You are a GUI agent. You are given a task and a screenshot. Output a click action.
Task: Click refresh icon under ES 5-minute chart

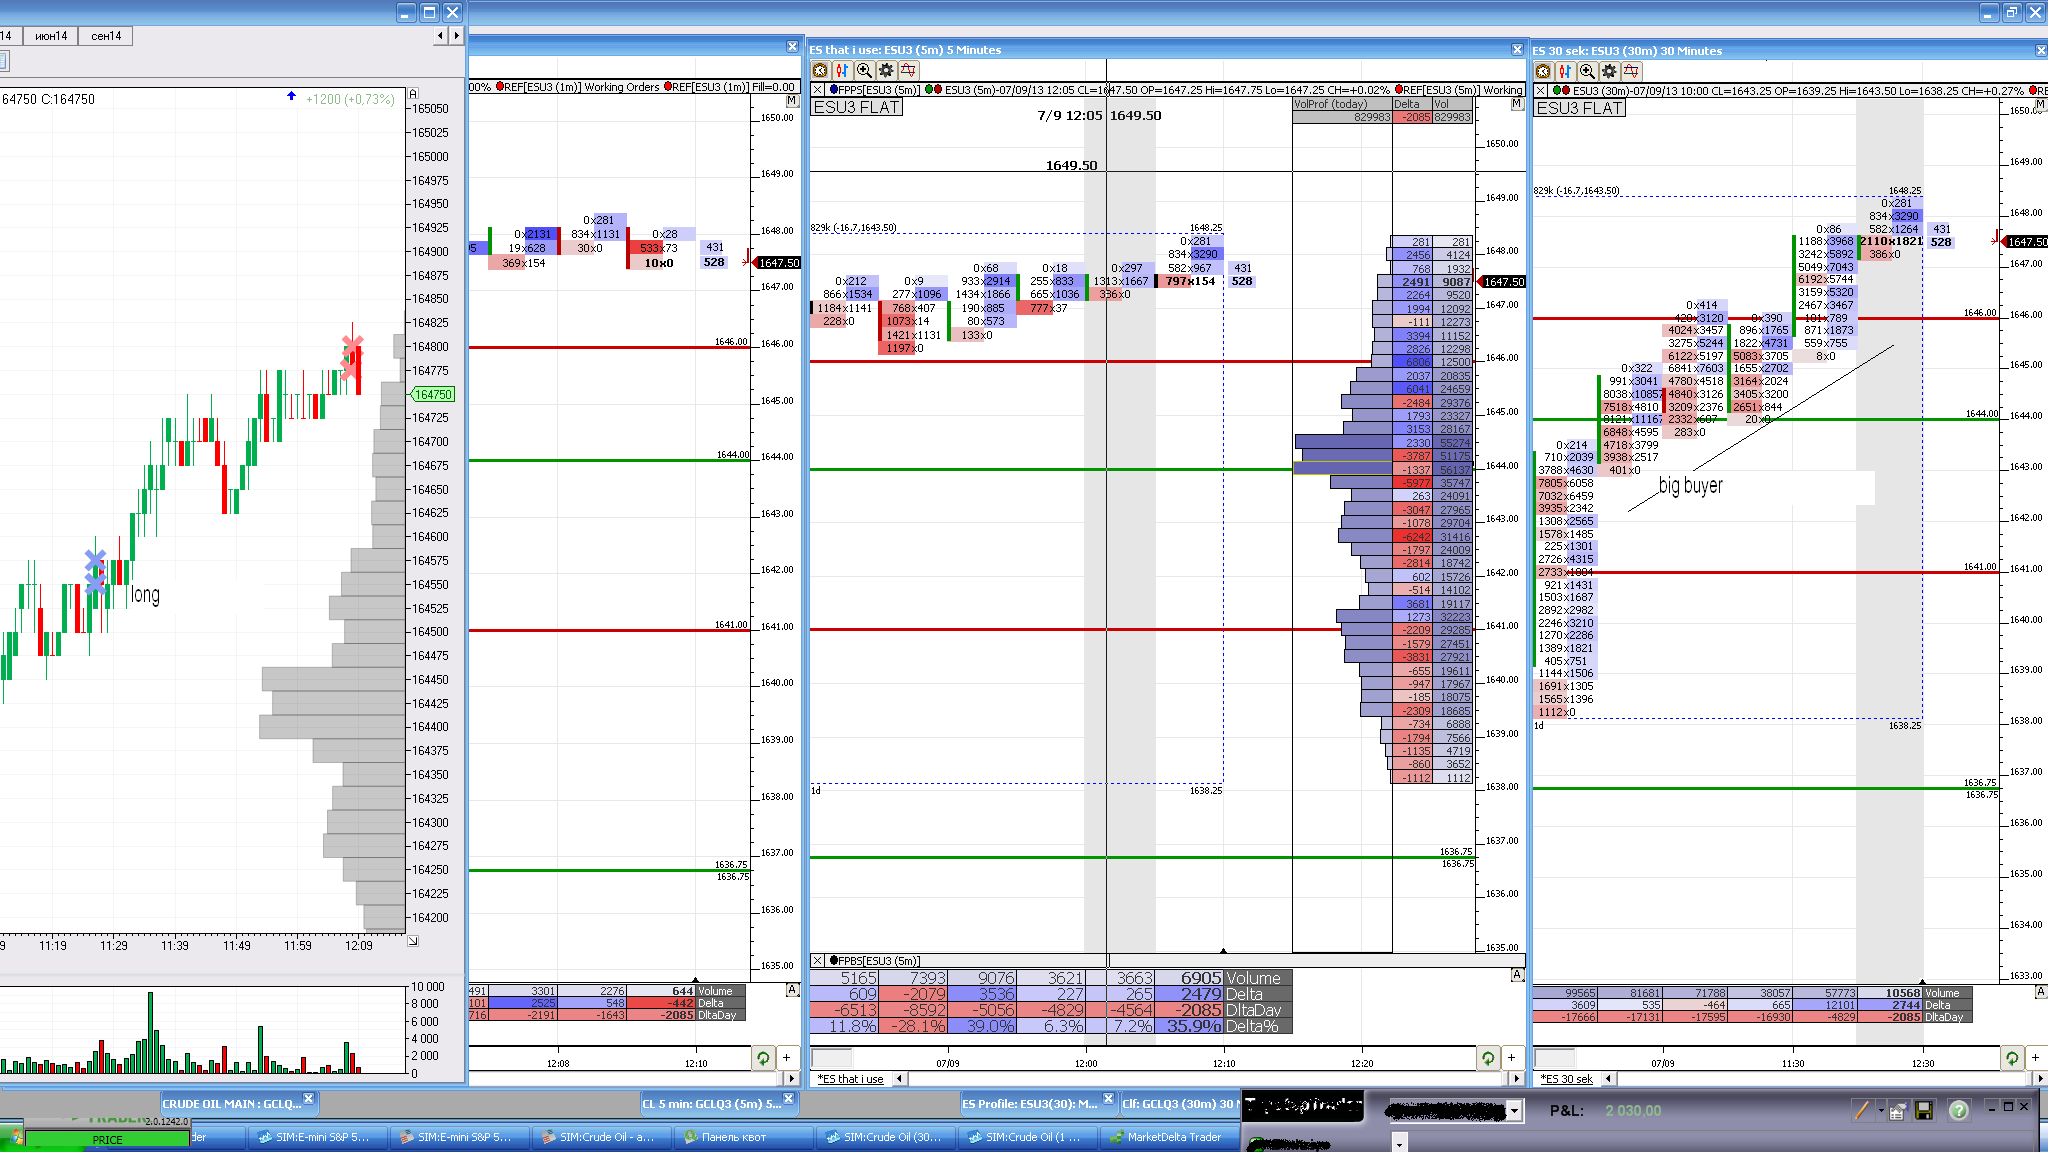coord(1488,1057)
